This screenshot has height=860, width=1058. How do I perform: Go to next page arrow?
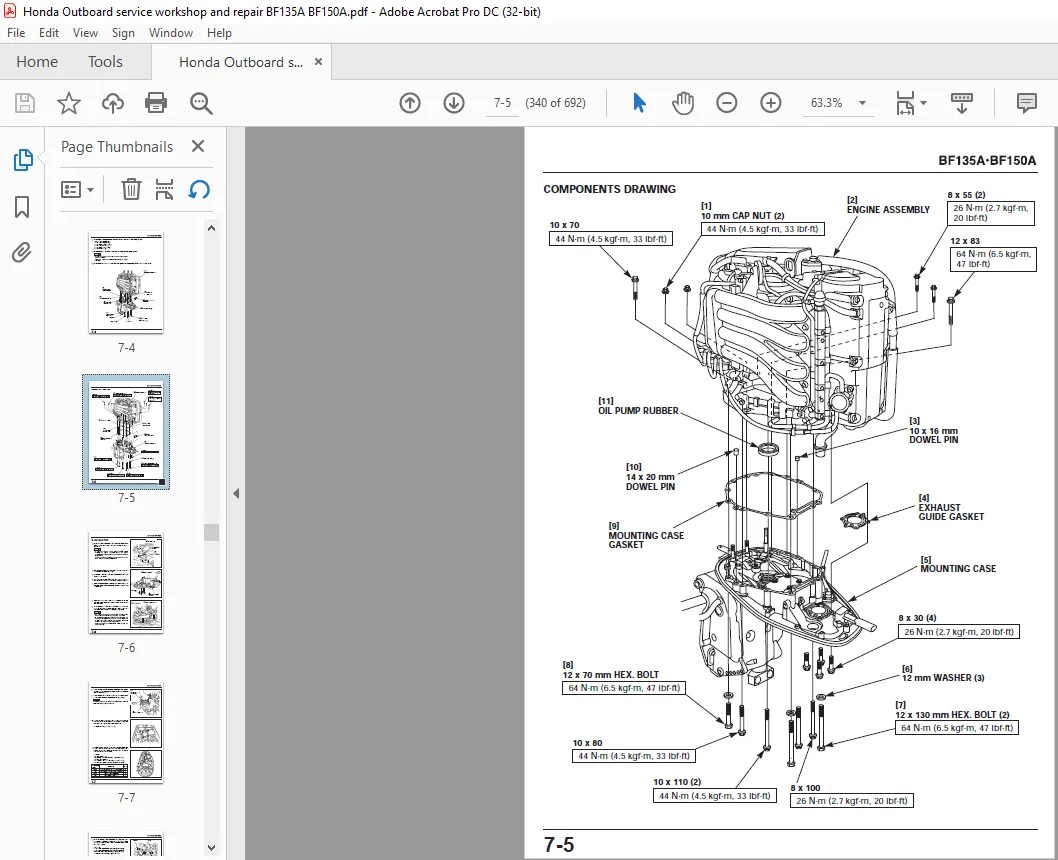[x=454, y=103]
